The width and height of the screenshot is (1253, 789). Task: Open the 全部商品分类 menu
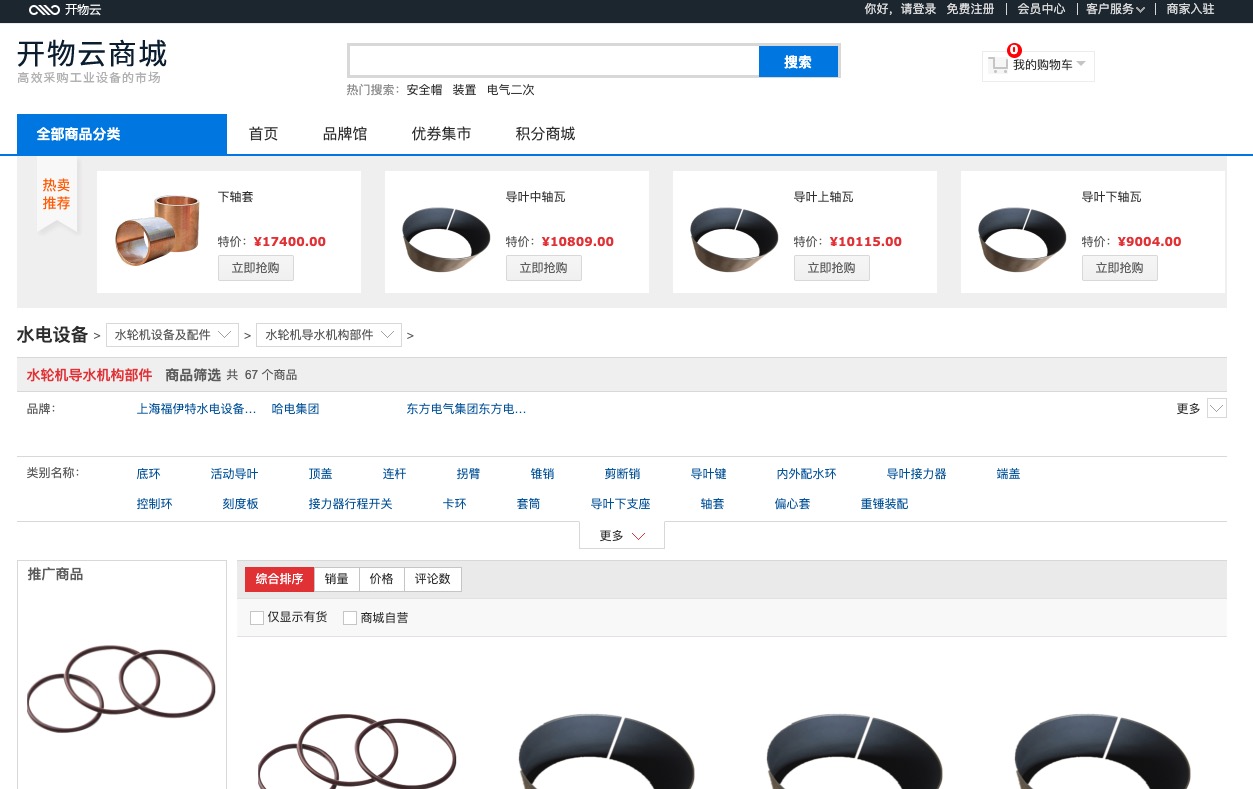[122, 134]
